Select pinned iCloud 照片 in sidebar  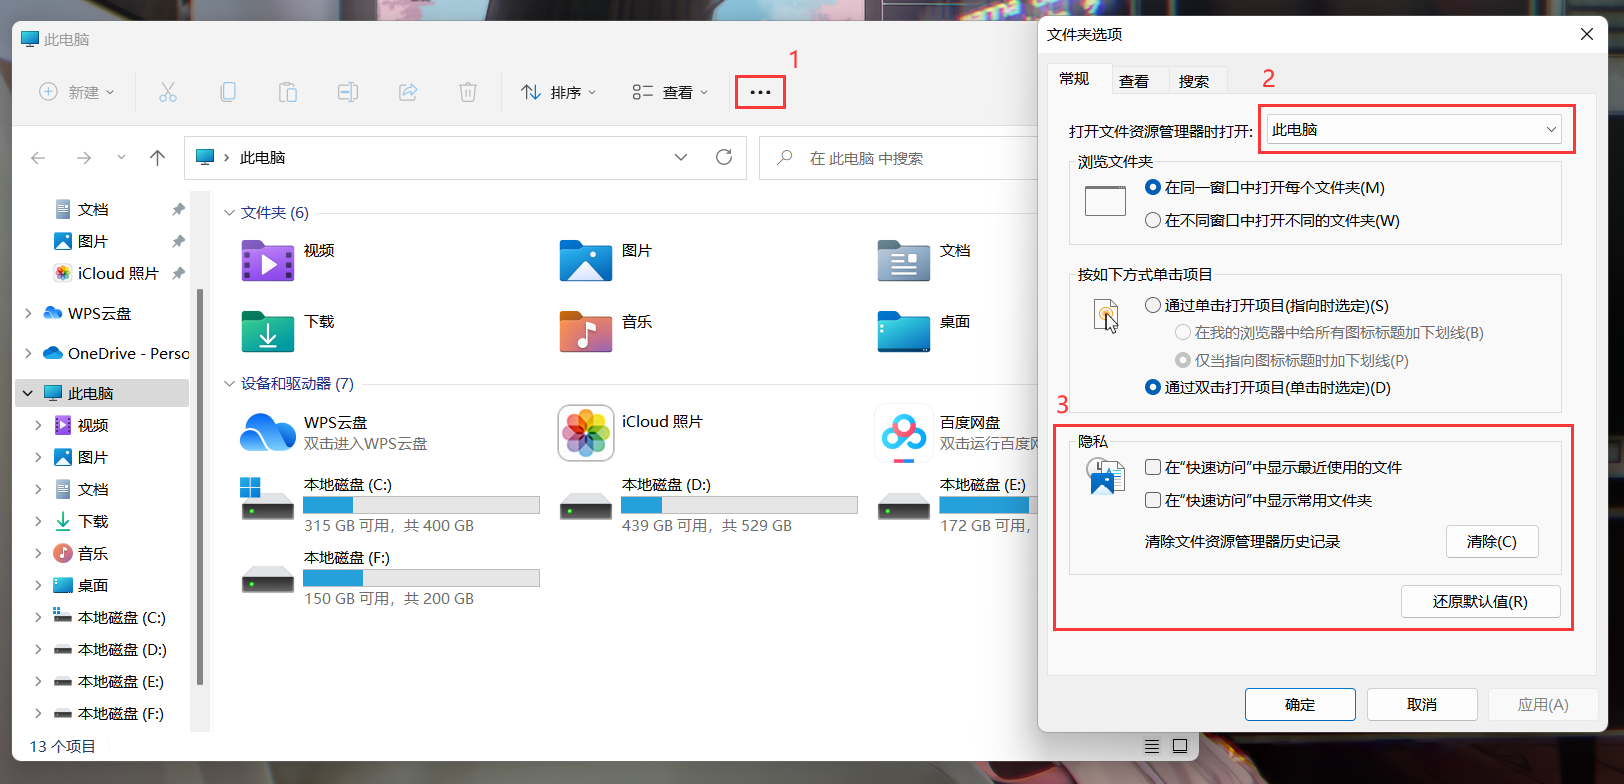(x=108, y=274)
